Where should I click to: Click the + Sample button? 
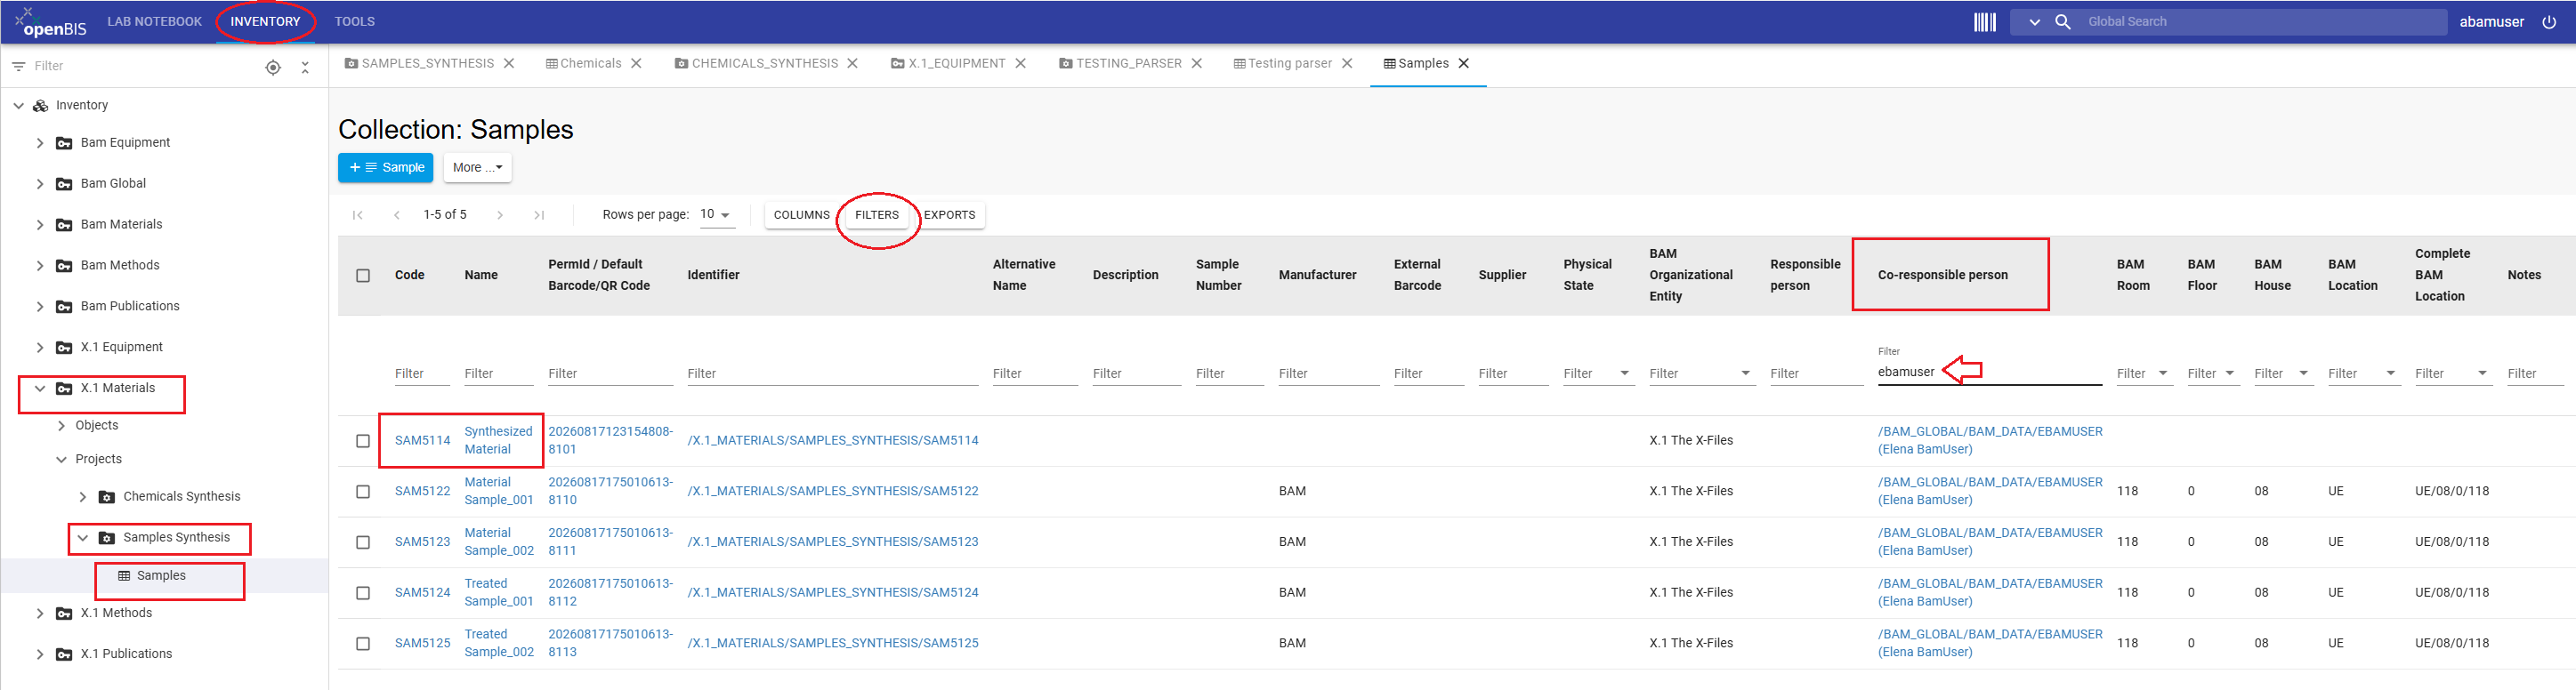(385, 168)
